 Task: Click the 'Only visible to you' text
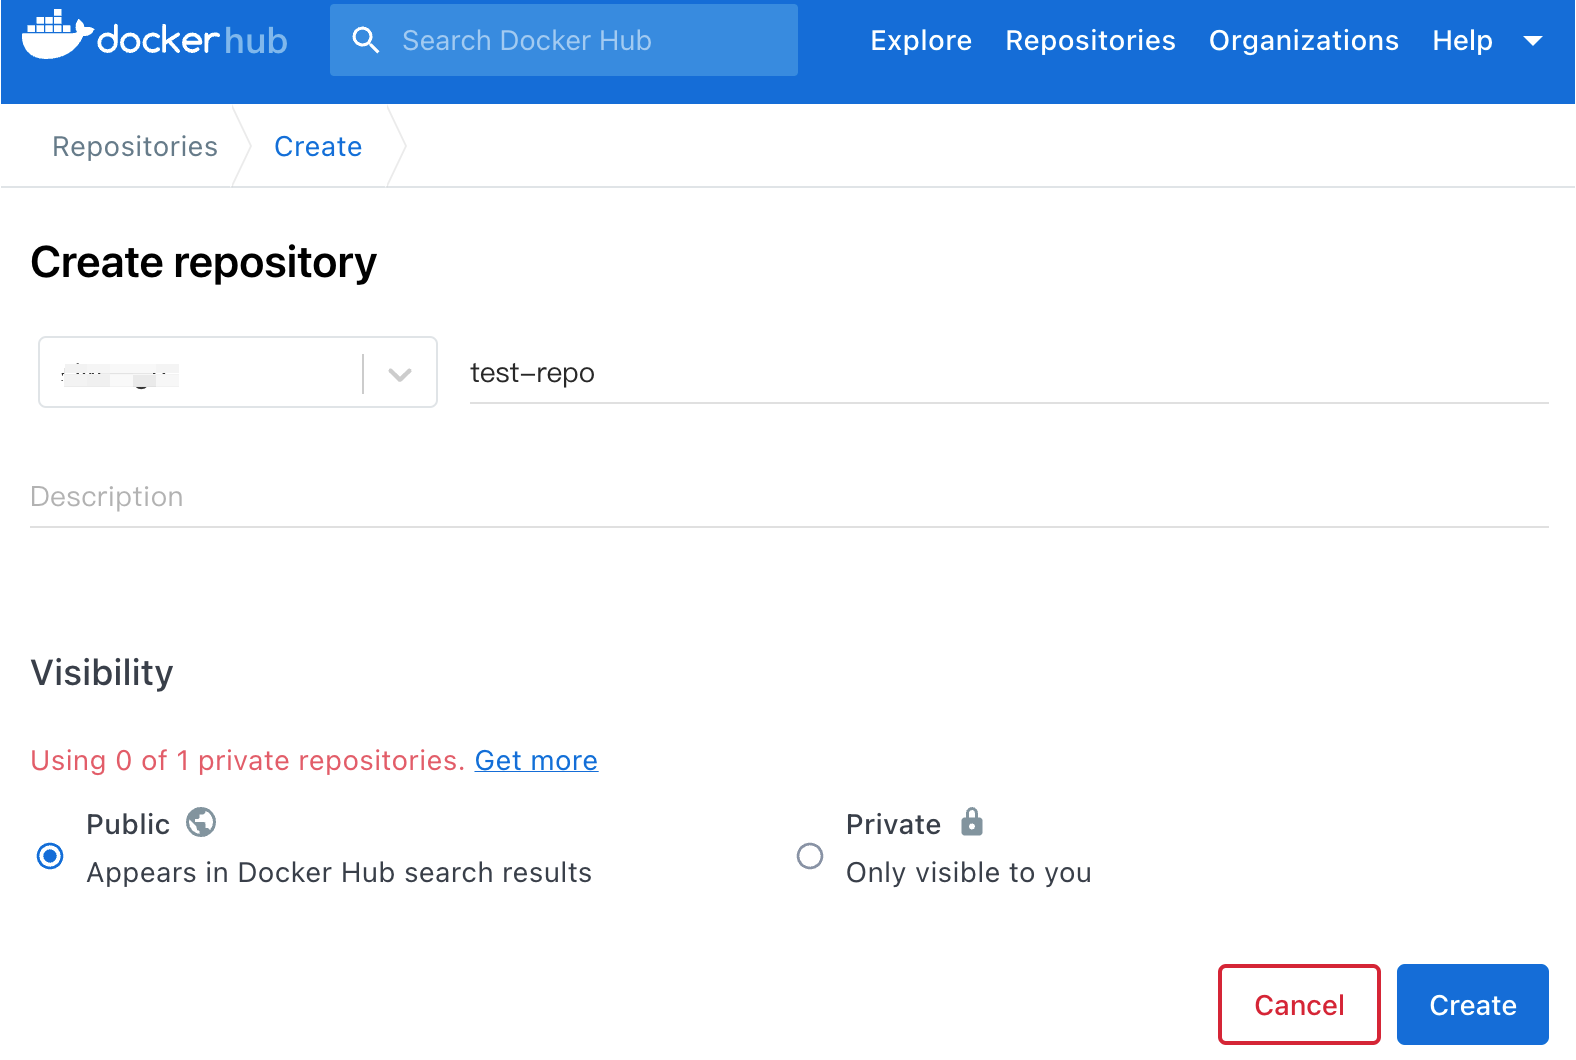(968, 872)
